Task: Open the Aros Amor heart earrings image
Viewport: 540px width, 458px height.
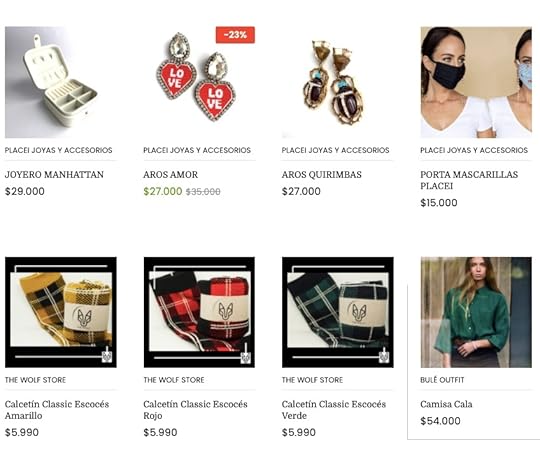Action: click(x=199, y=82)
